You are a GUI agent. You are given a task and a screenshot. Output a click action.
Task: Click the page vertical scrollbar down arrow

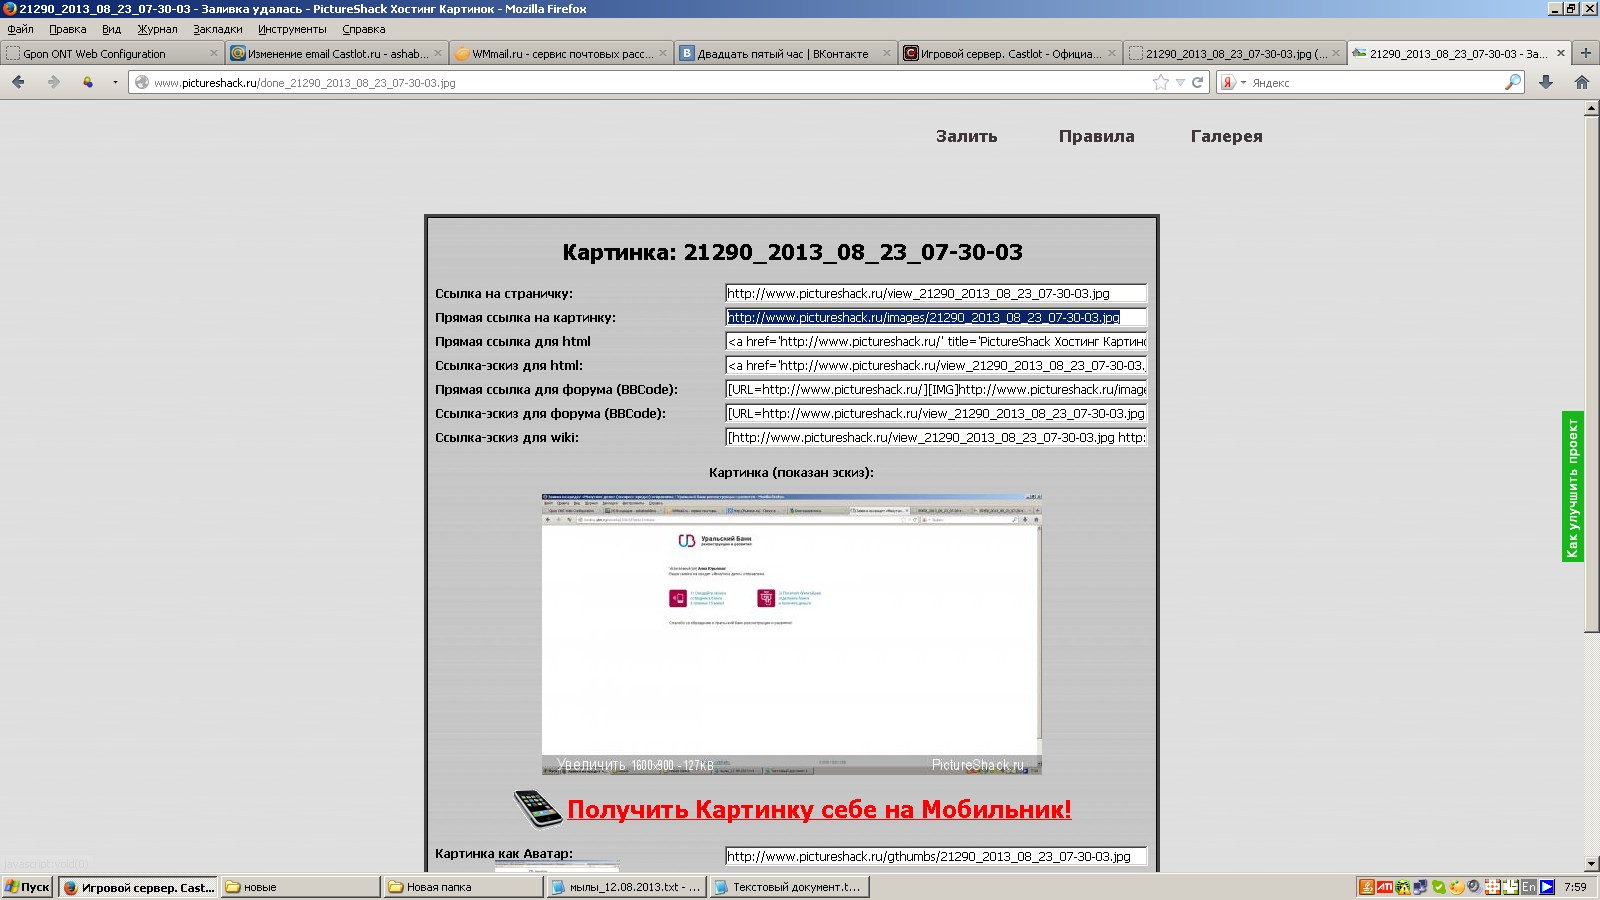[1591, 864]
